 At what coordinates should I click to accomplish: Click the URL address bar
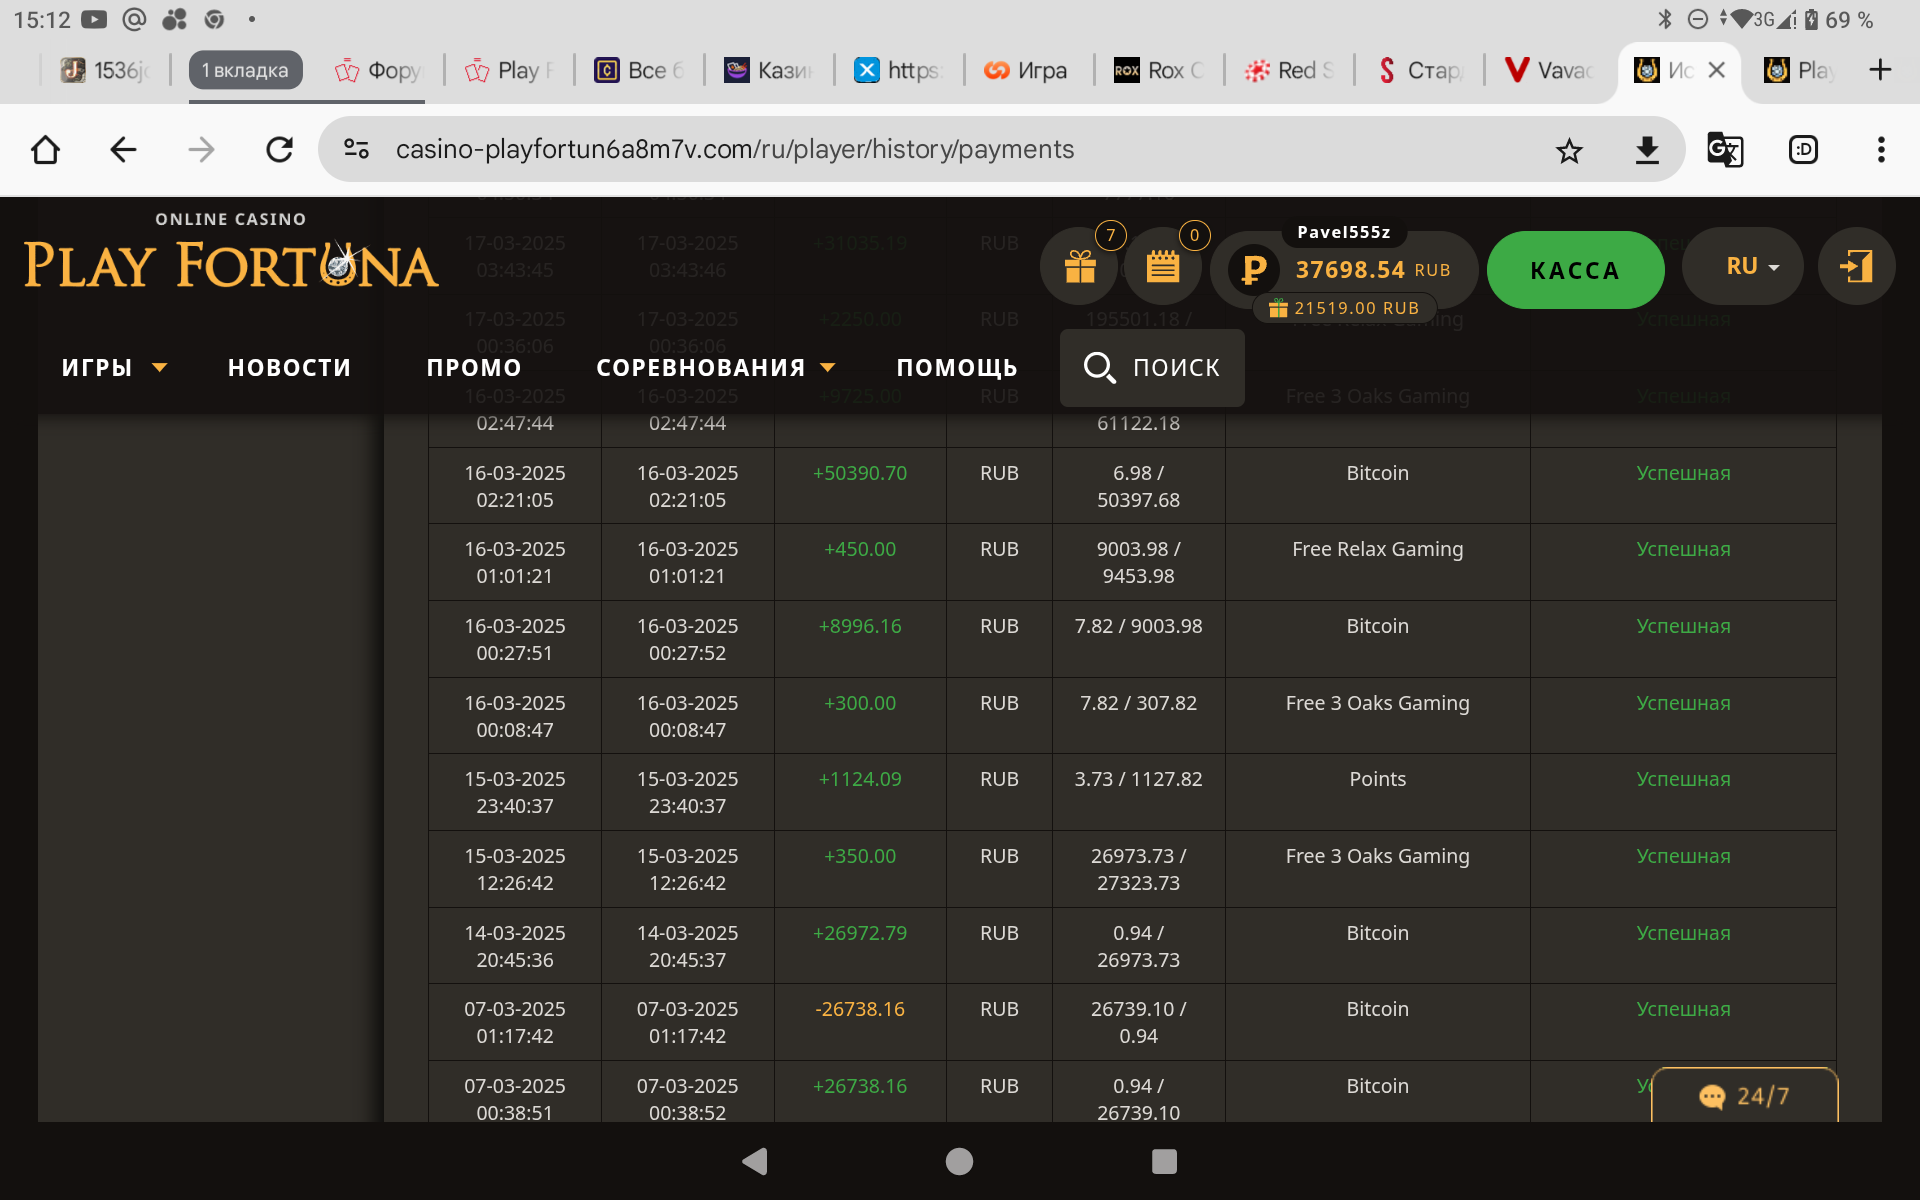(x=734, y=150)
